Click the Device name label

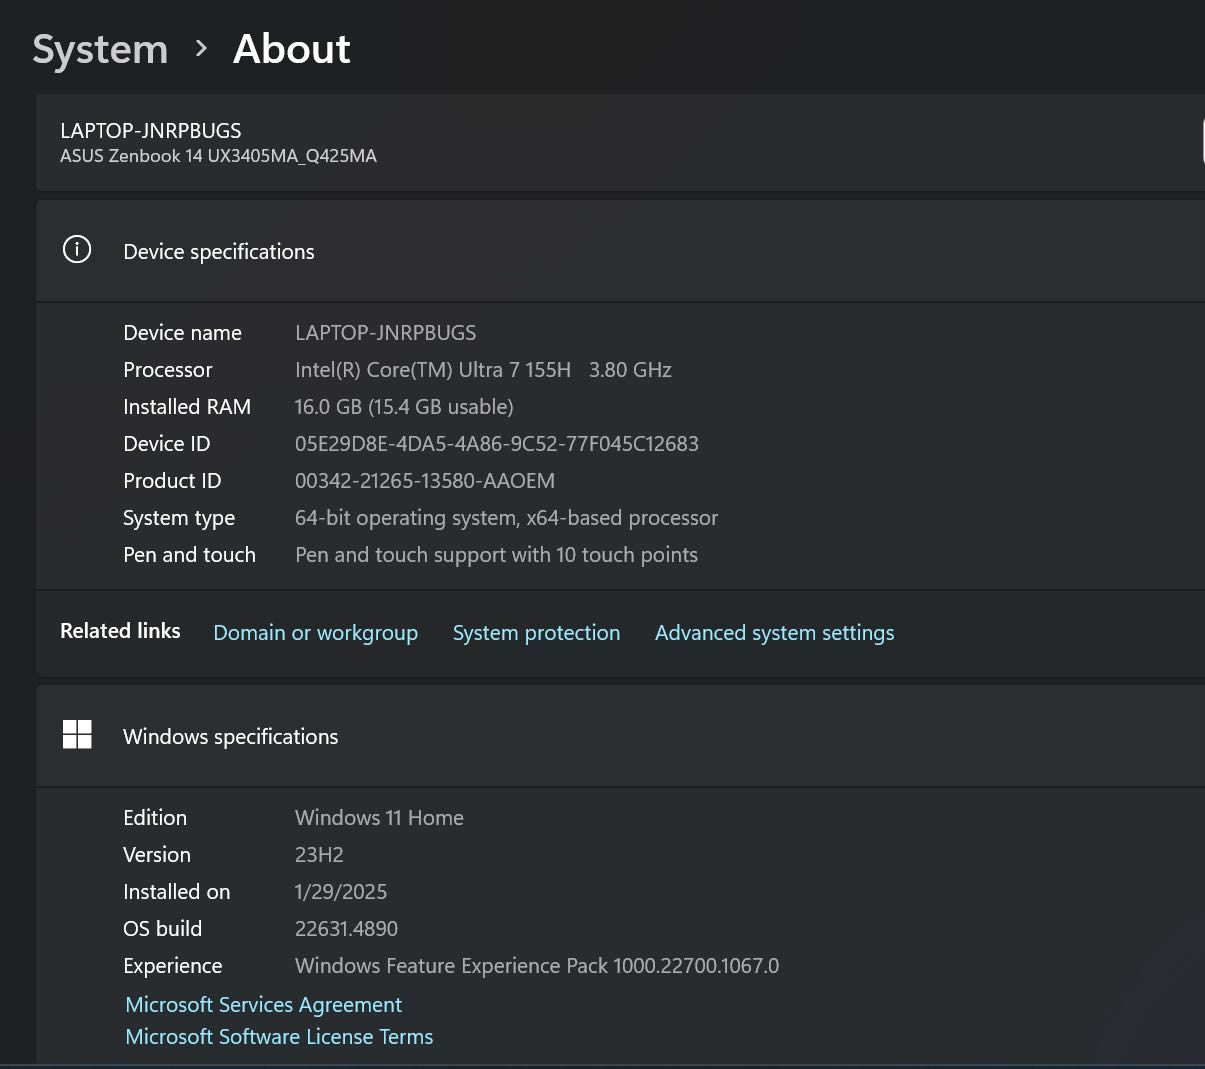coord(182,333)
